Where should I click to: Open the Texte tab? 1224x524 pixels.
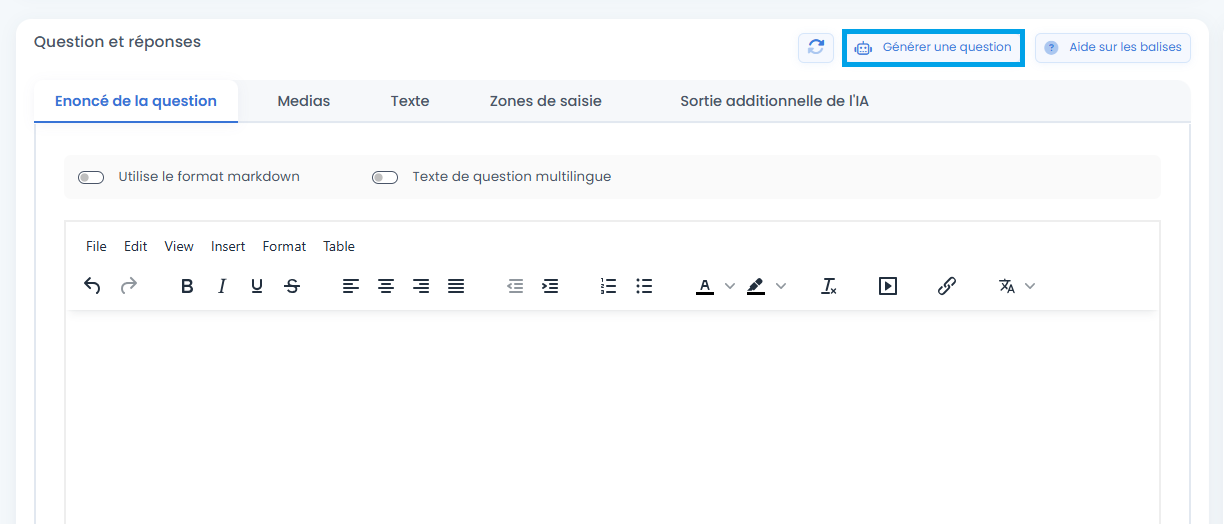(x=410, y=101)
